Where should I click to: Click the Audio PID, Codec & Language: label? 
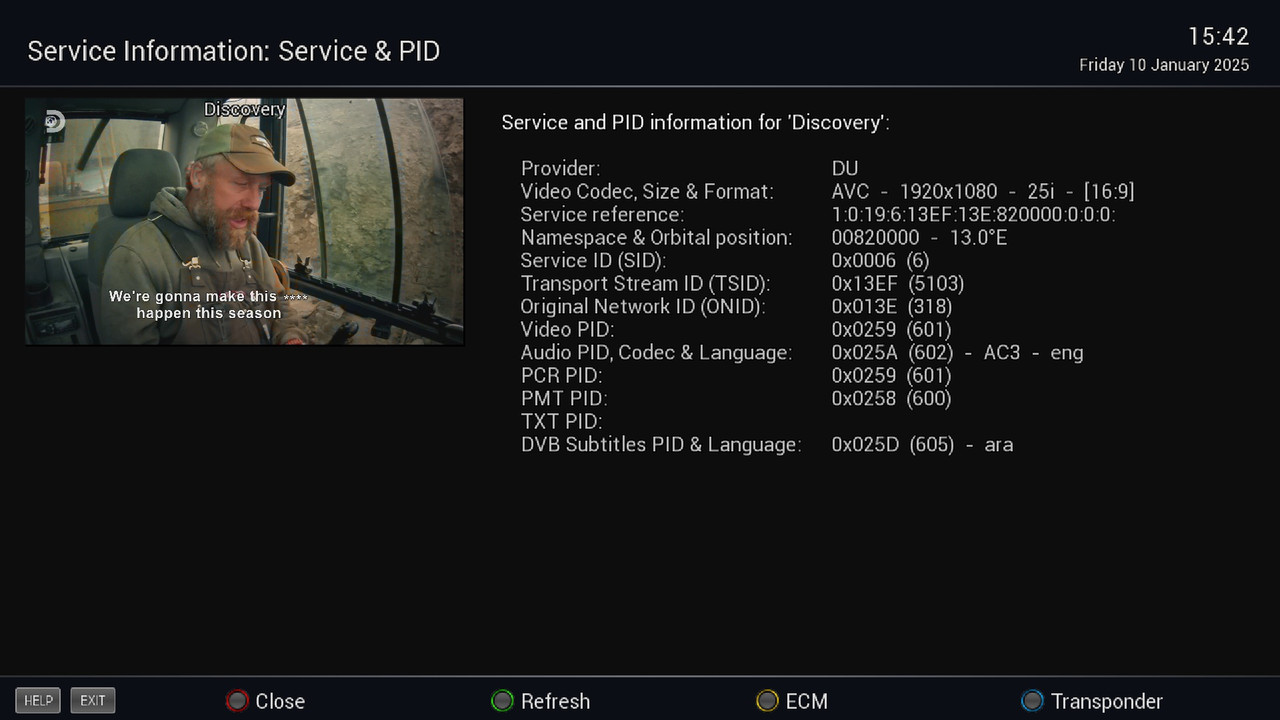pos(656,352)
